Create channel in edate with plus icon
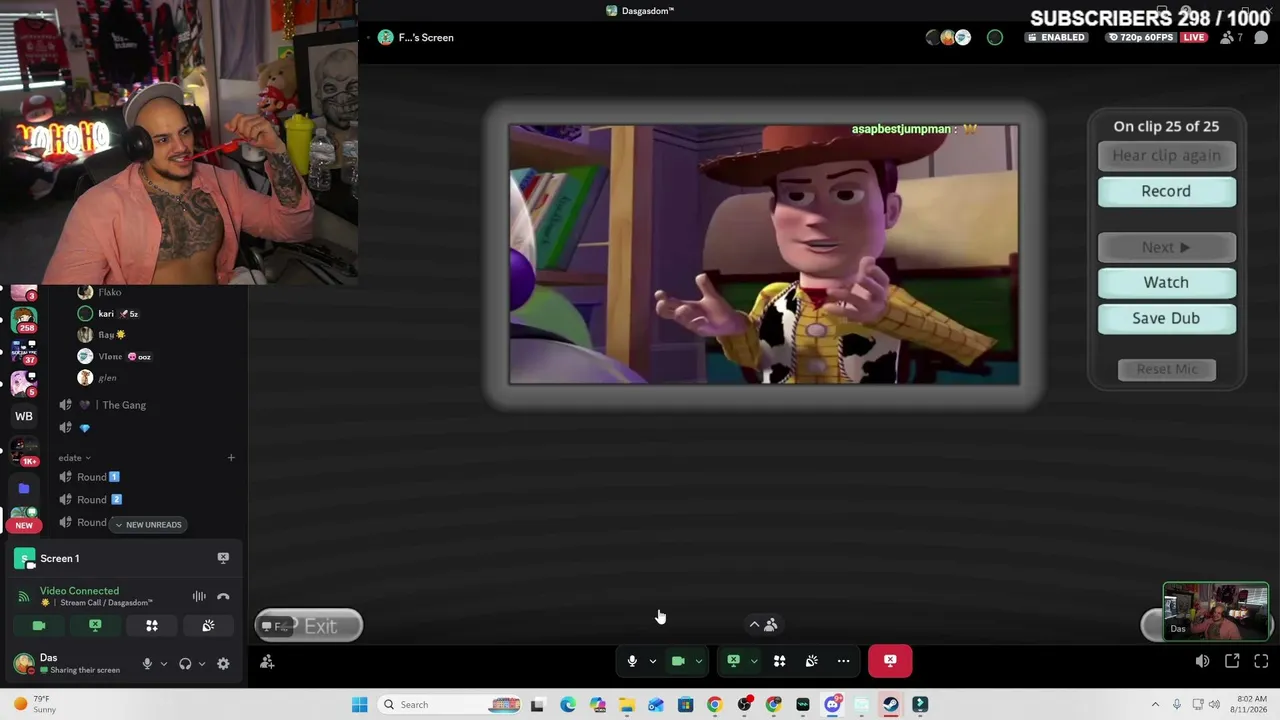The image size is (1280, 720). point(231,458)
